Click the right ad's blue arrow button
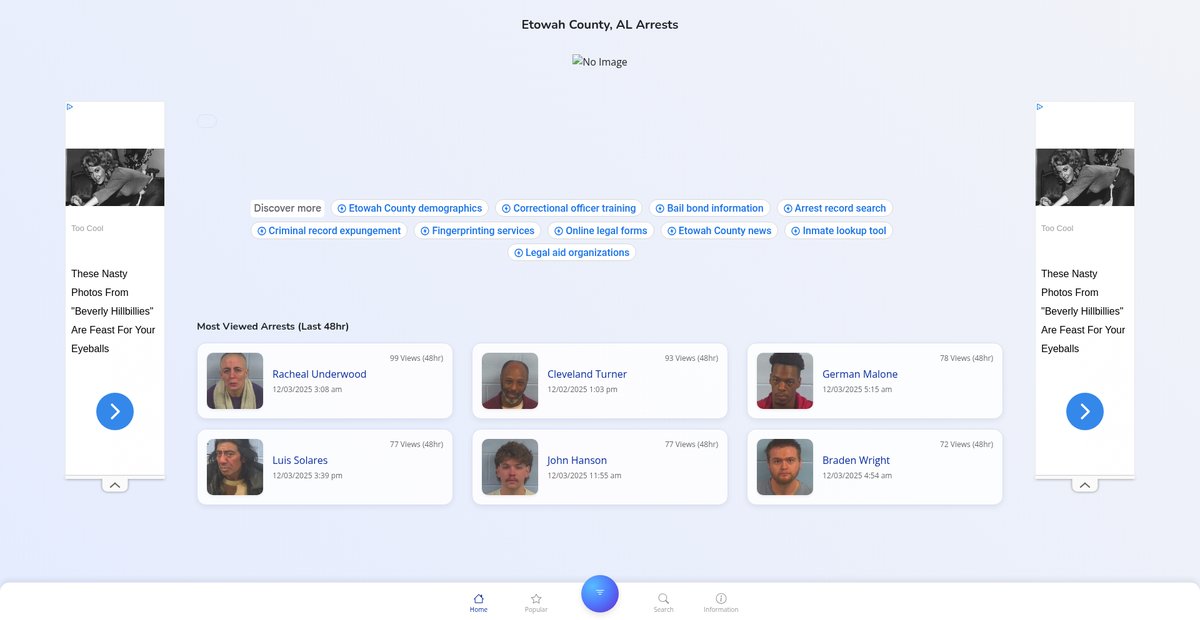Screen dimensions: 1200x620 point(1085,411)
